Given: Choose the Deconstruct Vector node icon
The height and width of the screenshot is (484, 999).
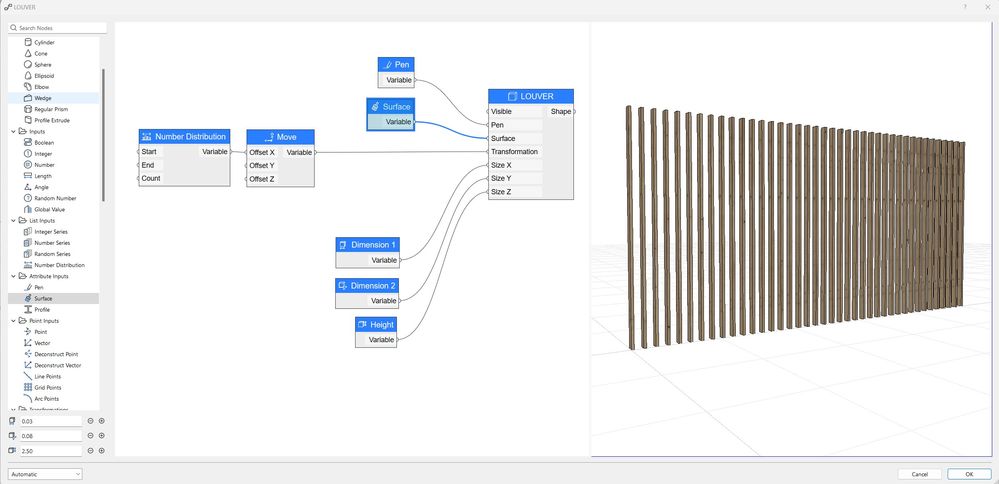Looking at the screenshot, I should (x=27, y=365).
